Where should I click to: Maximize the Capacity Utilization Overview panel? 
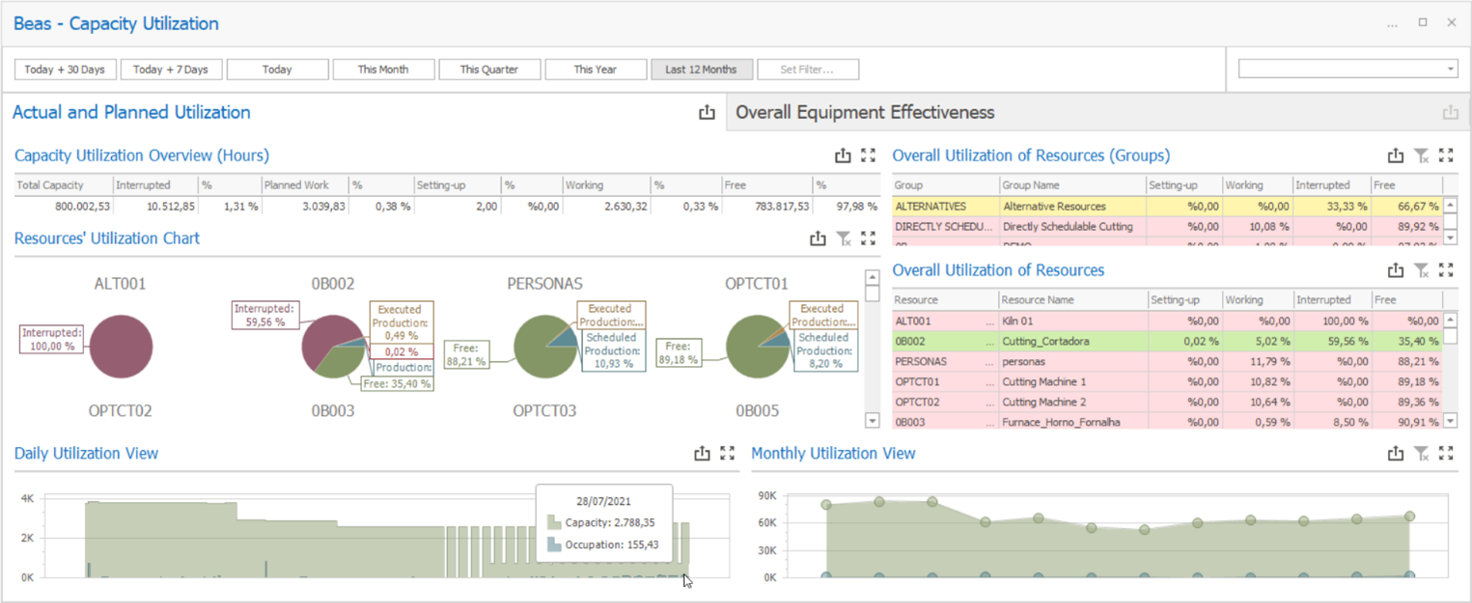868,156
